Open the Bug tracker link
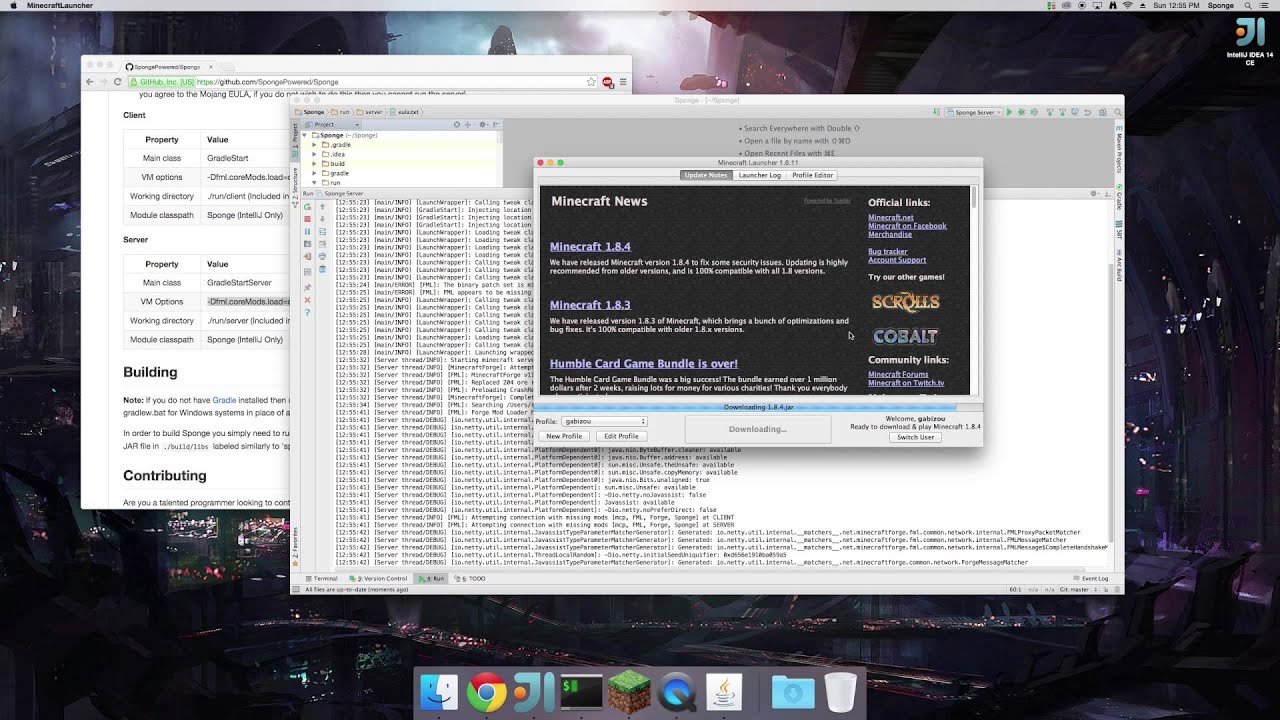Screen dimensions: 1280x720 click(x=888, y=252)
